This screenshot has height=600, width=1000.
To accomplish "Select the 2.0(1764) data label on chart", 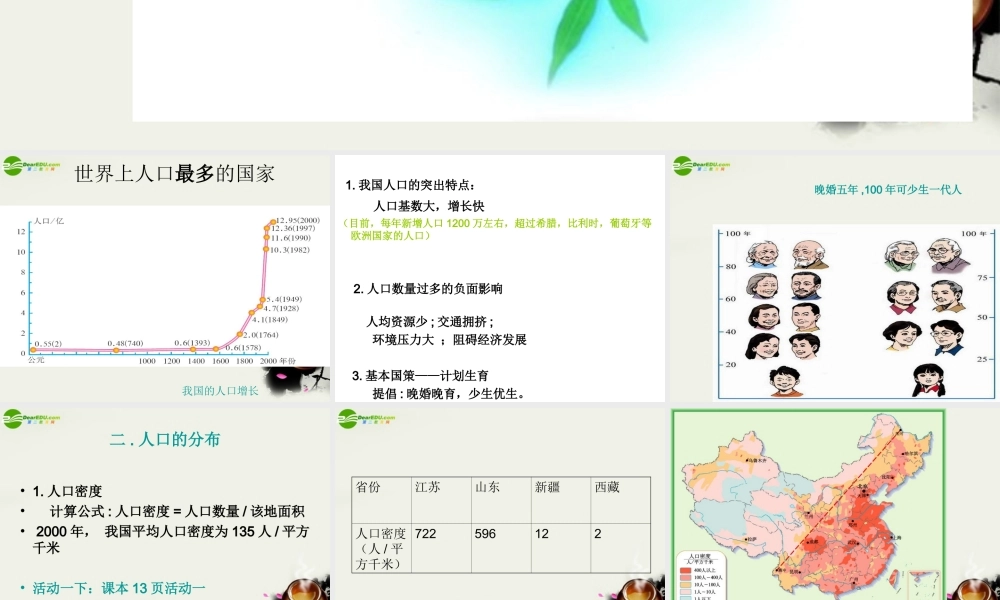I will coord(260,335).
